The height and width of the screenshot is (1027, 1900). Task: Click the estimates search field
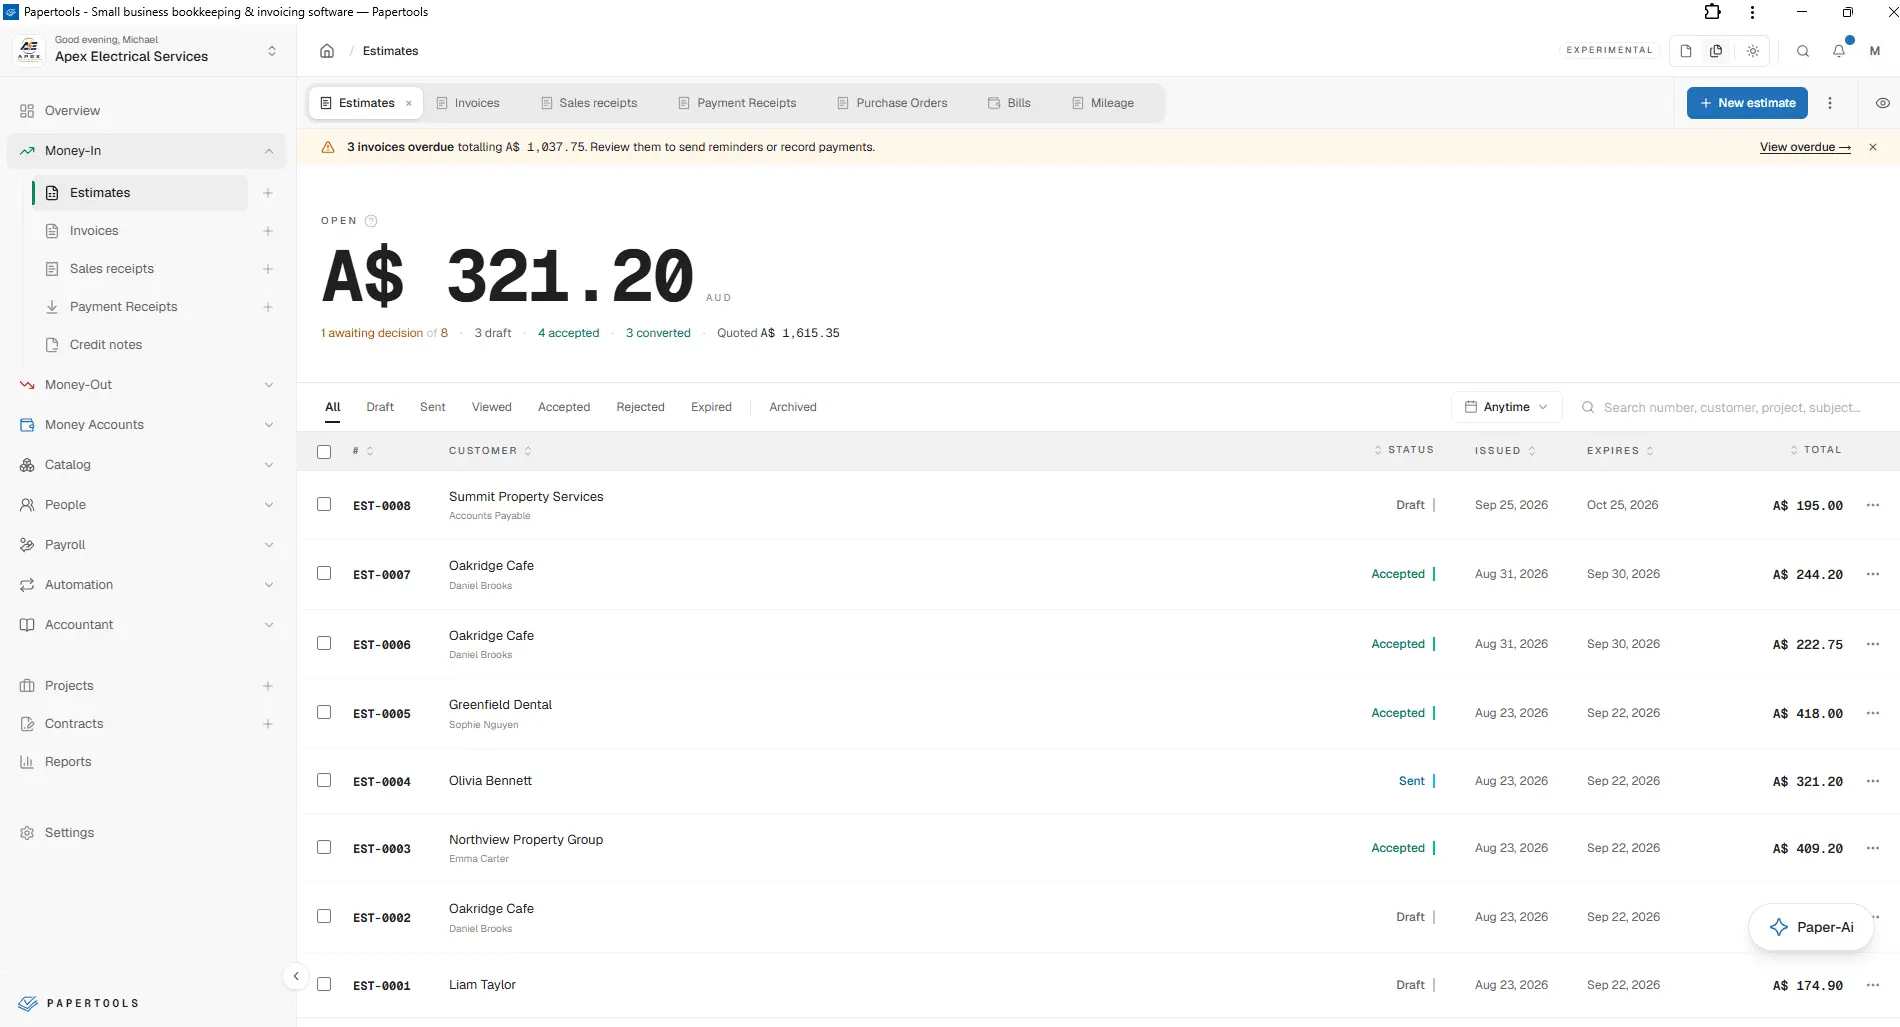tap(1730, 407)
